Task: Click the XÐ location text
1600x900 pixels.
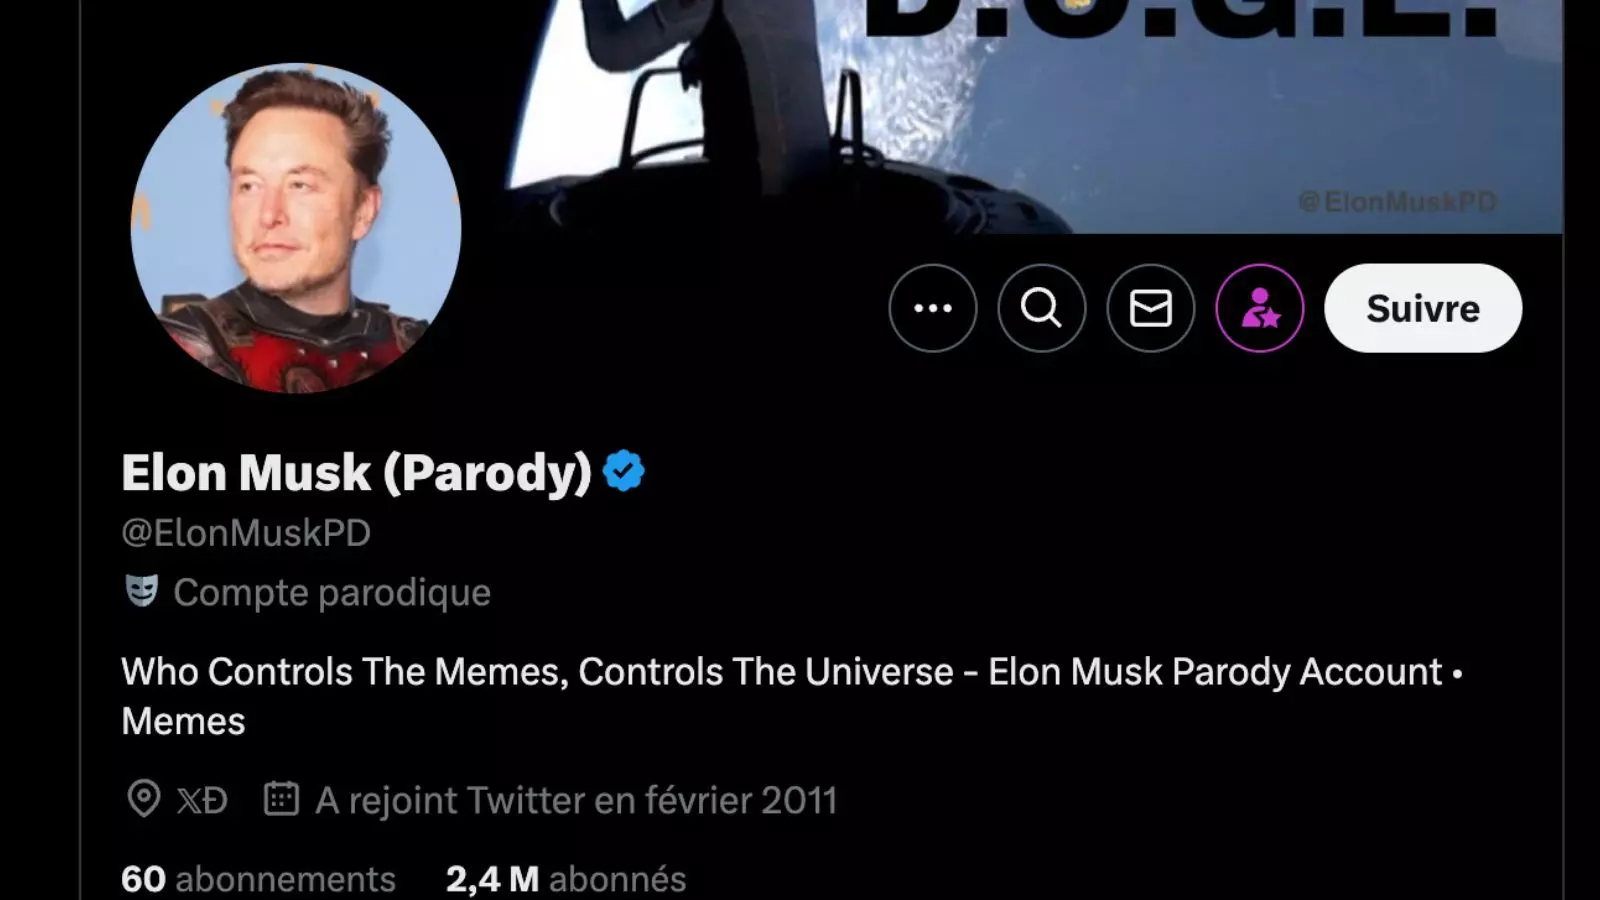Action: coord(203,800)
